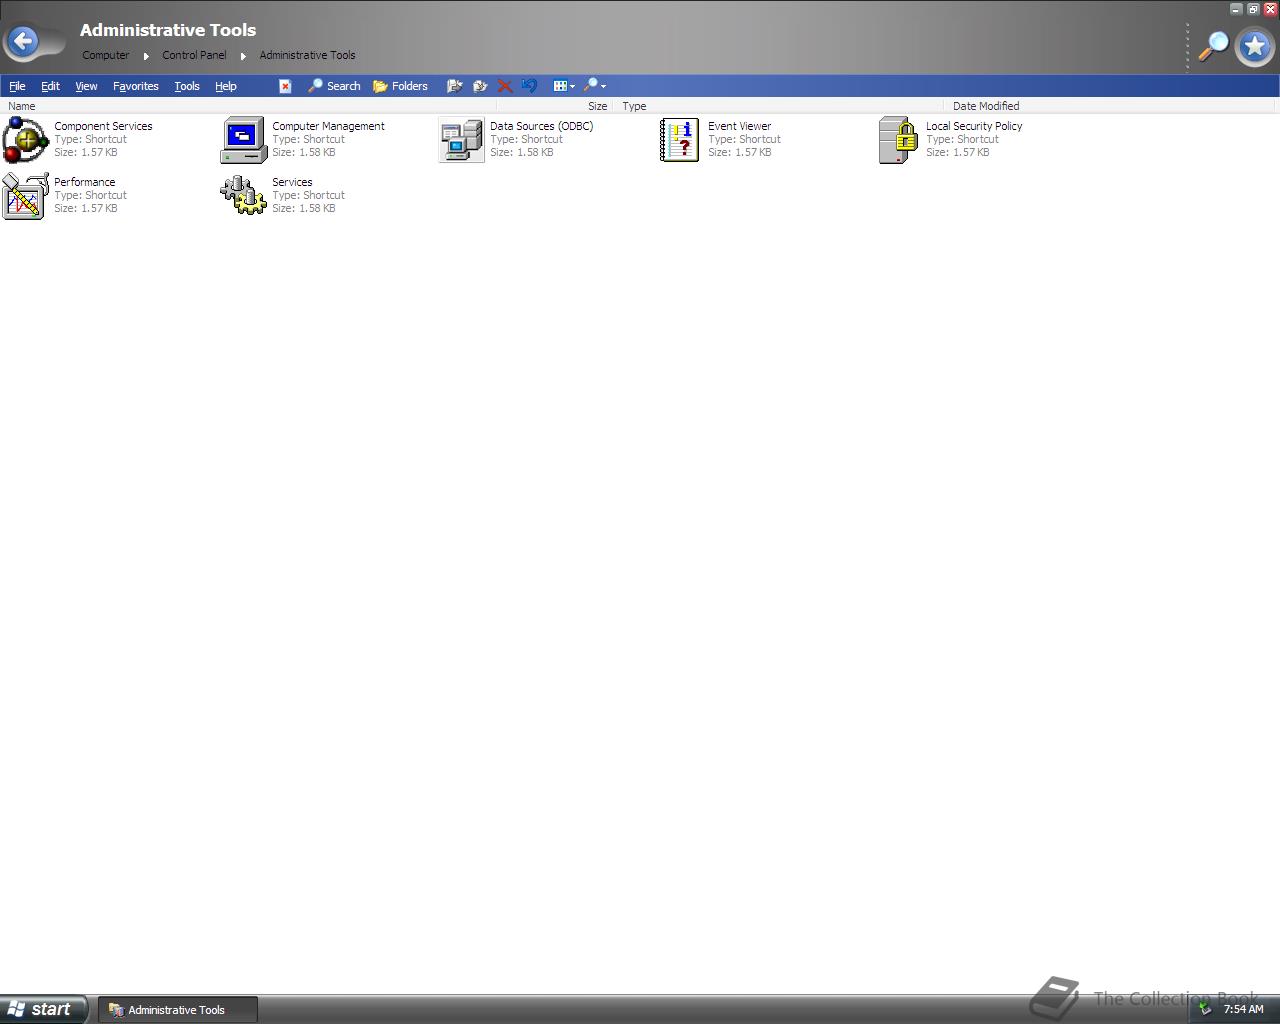Screen dimensions: 1280x1024
Task: Click the Copy To toolbar icon
Action: 480,86
